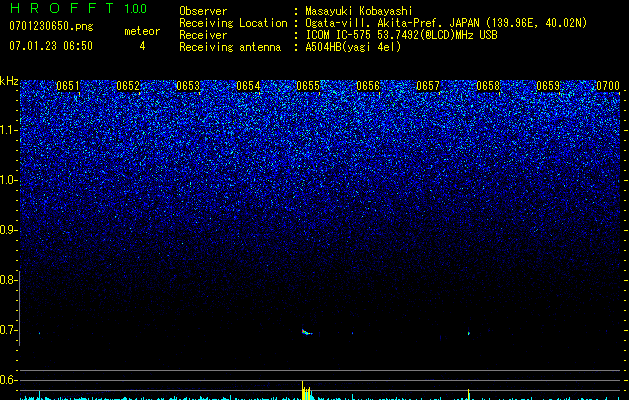Click the 0654 time marker
The width and height of the screenshot is (629, 400).
coord(248,86)
